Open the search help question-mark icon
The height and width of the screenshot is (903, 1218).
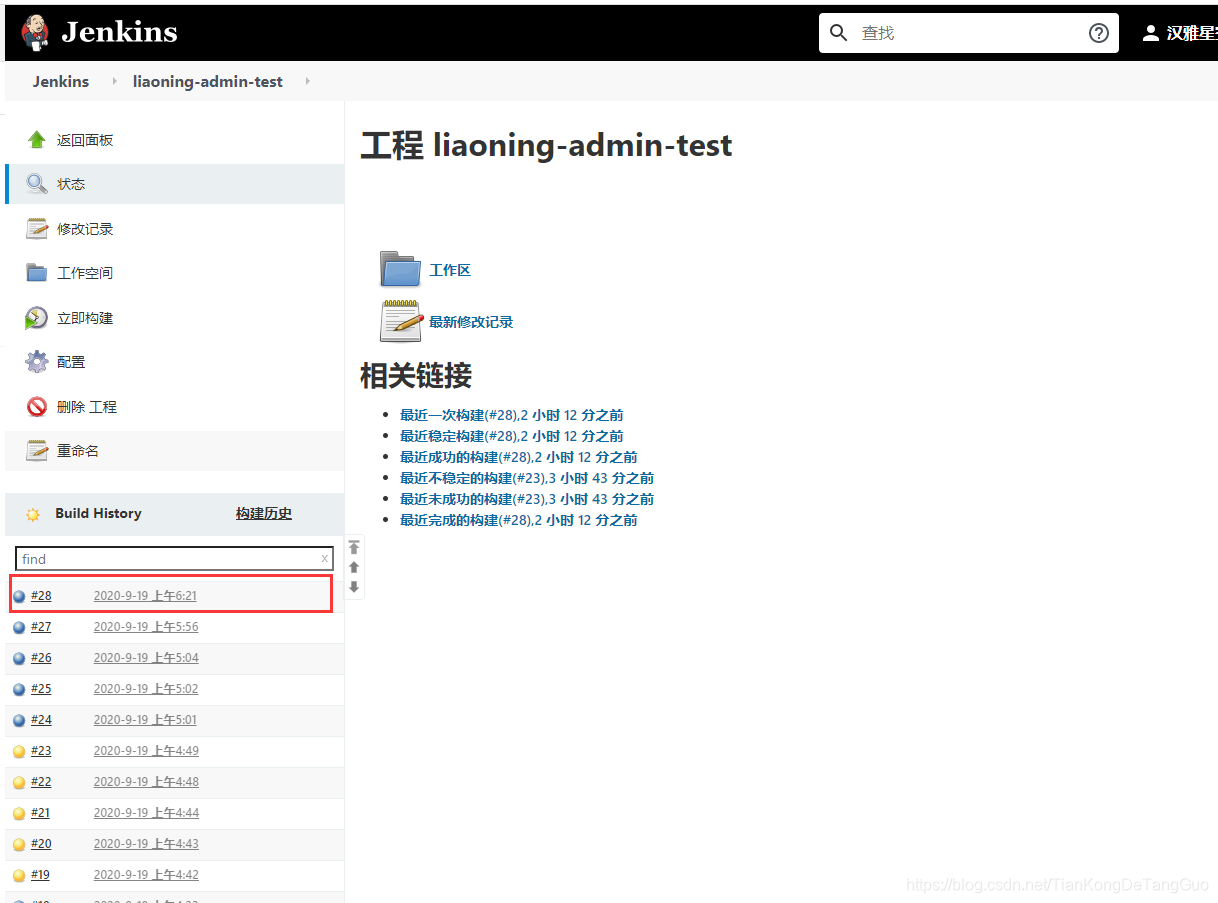click(1098, 33)
